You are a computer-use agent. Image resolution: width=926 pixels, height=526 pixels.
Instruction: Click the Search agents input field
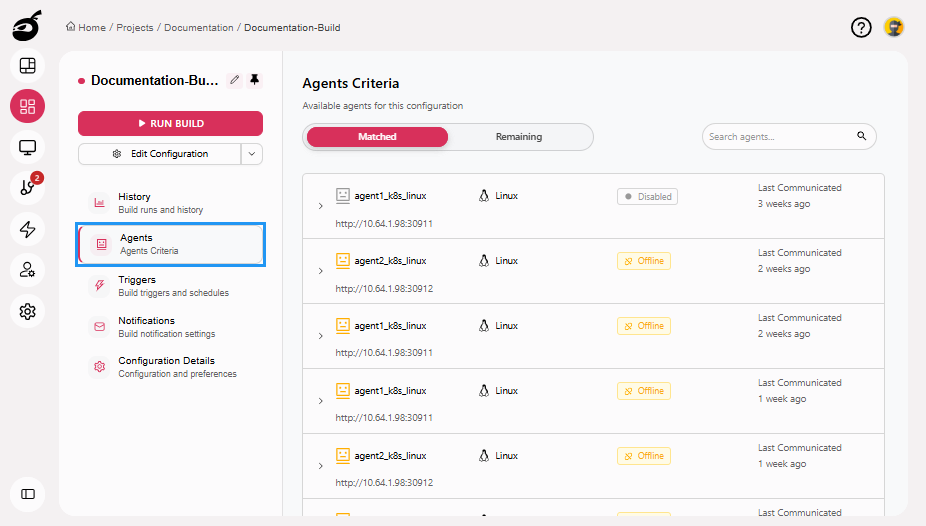pos(789,136)
